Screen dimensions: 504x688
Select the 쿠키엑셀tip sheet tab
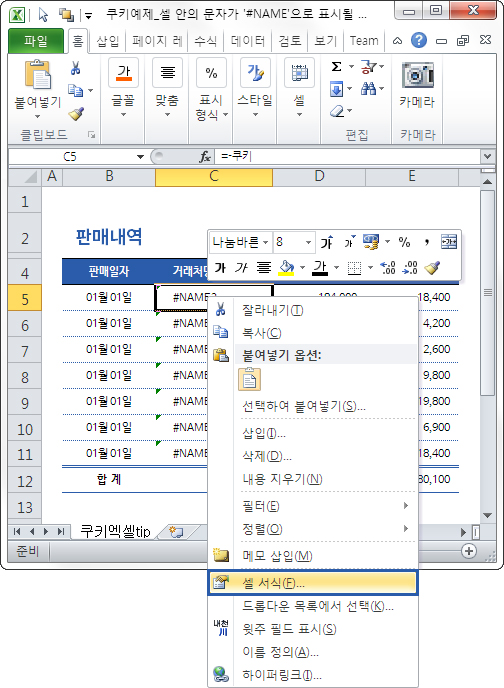(x=116, y=531)
